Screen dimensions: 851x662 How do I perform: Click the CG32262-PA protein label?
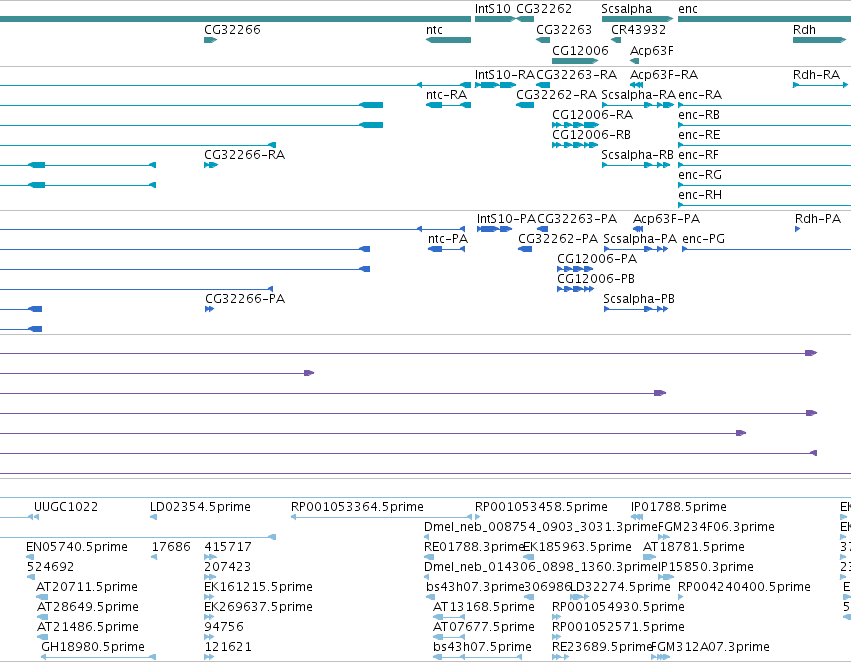[x=558, y=239]
